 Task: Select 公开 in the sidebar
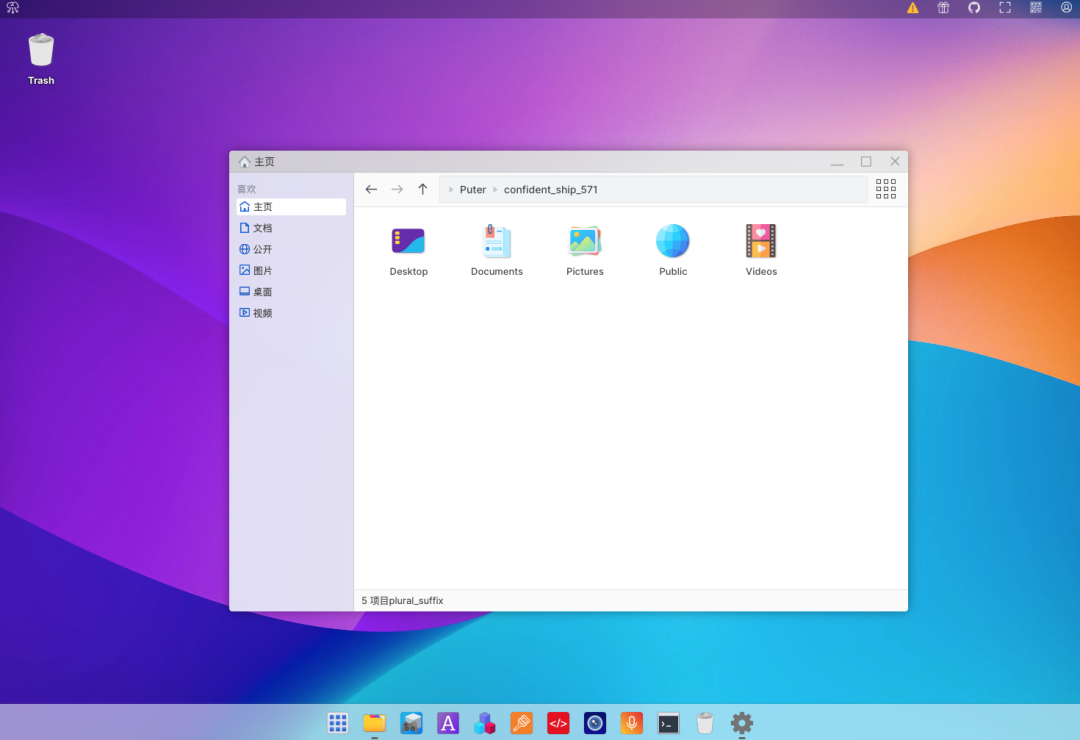click(291, 249)
